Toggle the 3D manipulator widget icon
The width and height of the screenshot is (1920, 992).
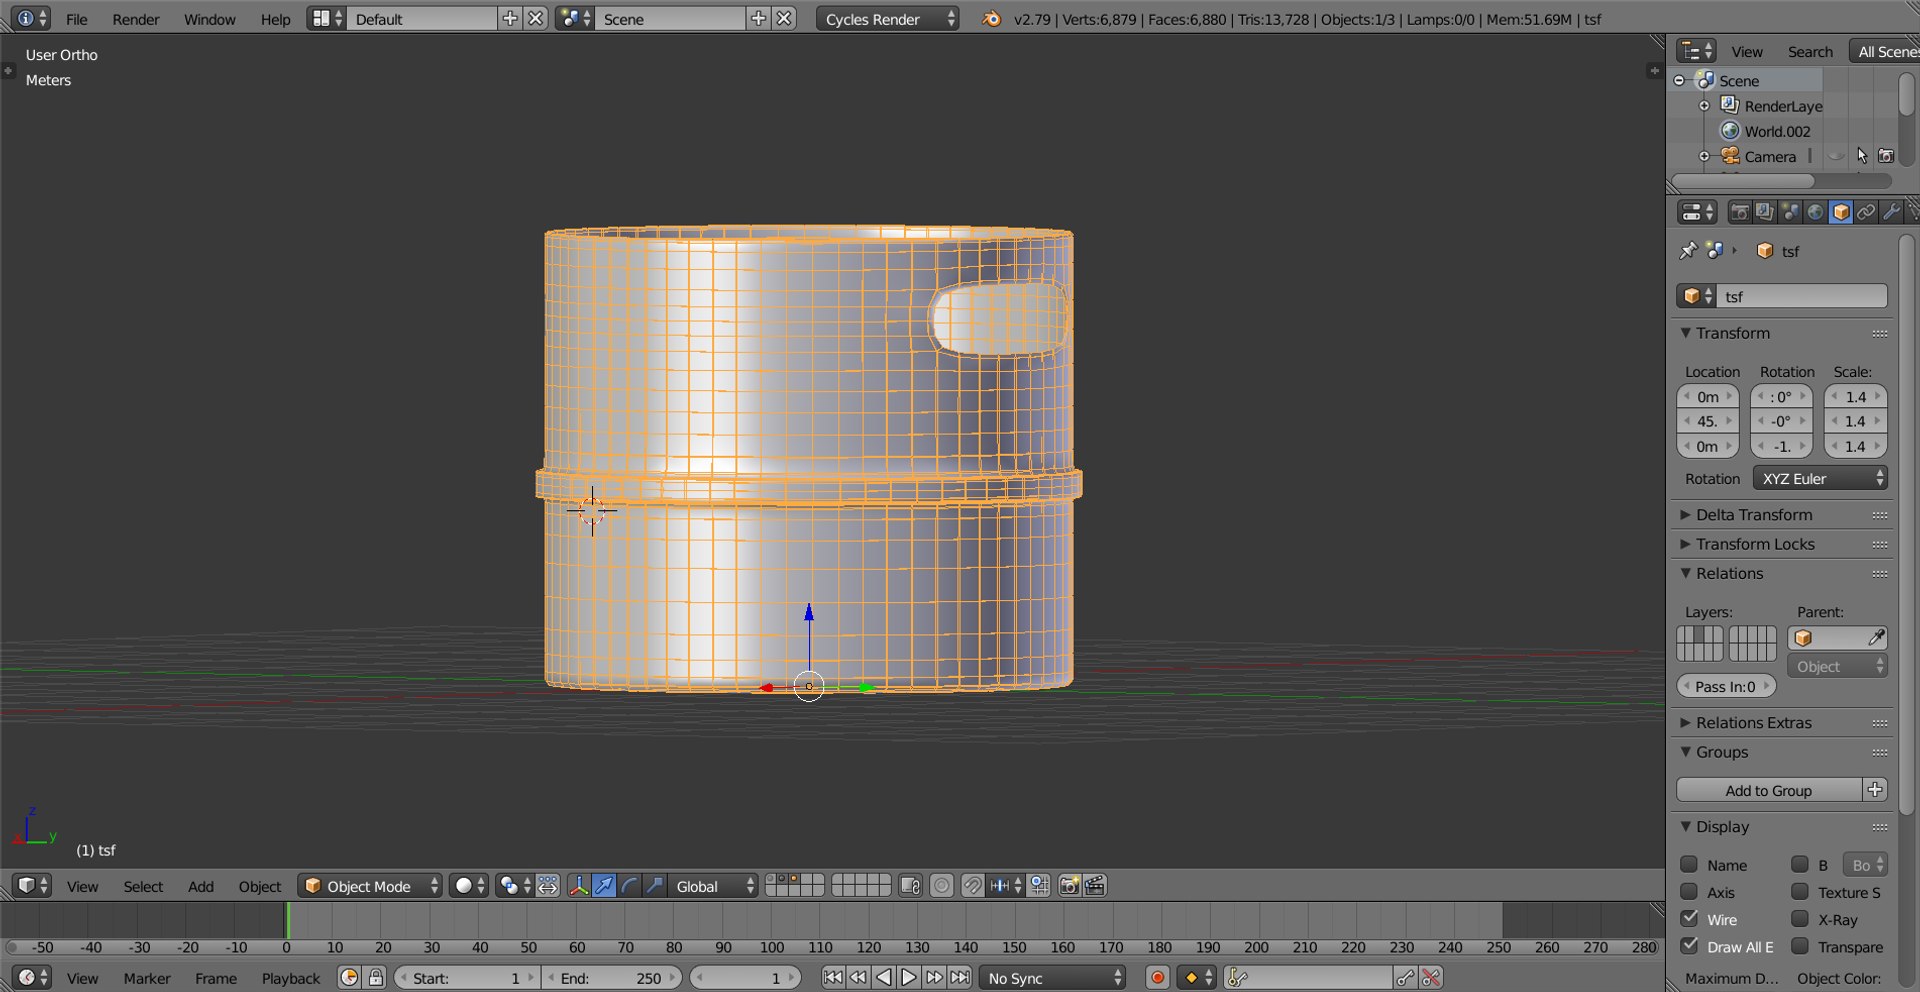click(x=578, y=886)
